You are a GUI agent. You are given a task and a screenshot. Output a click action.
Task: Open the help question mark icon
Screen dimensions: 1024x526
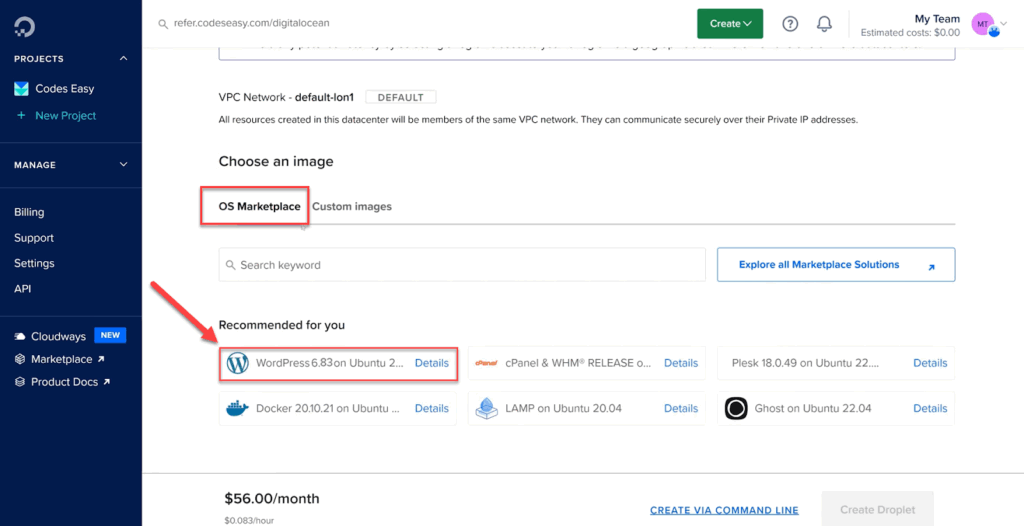790,24
